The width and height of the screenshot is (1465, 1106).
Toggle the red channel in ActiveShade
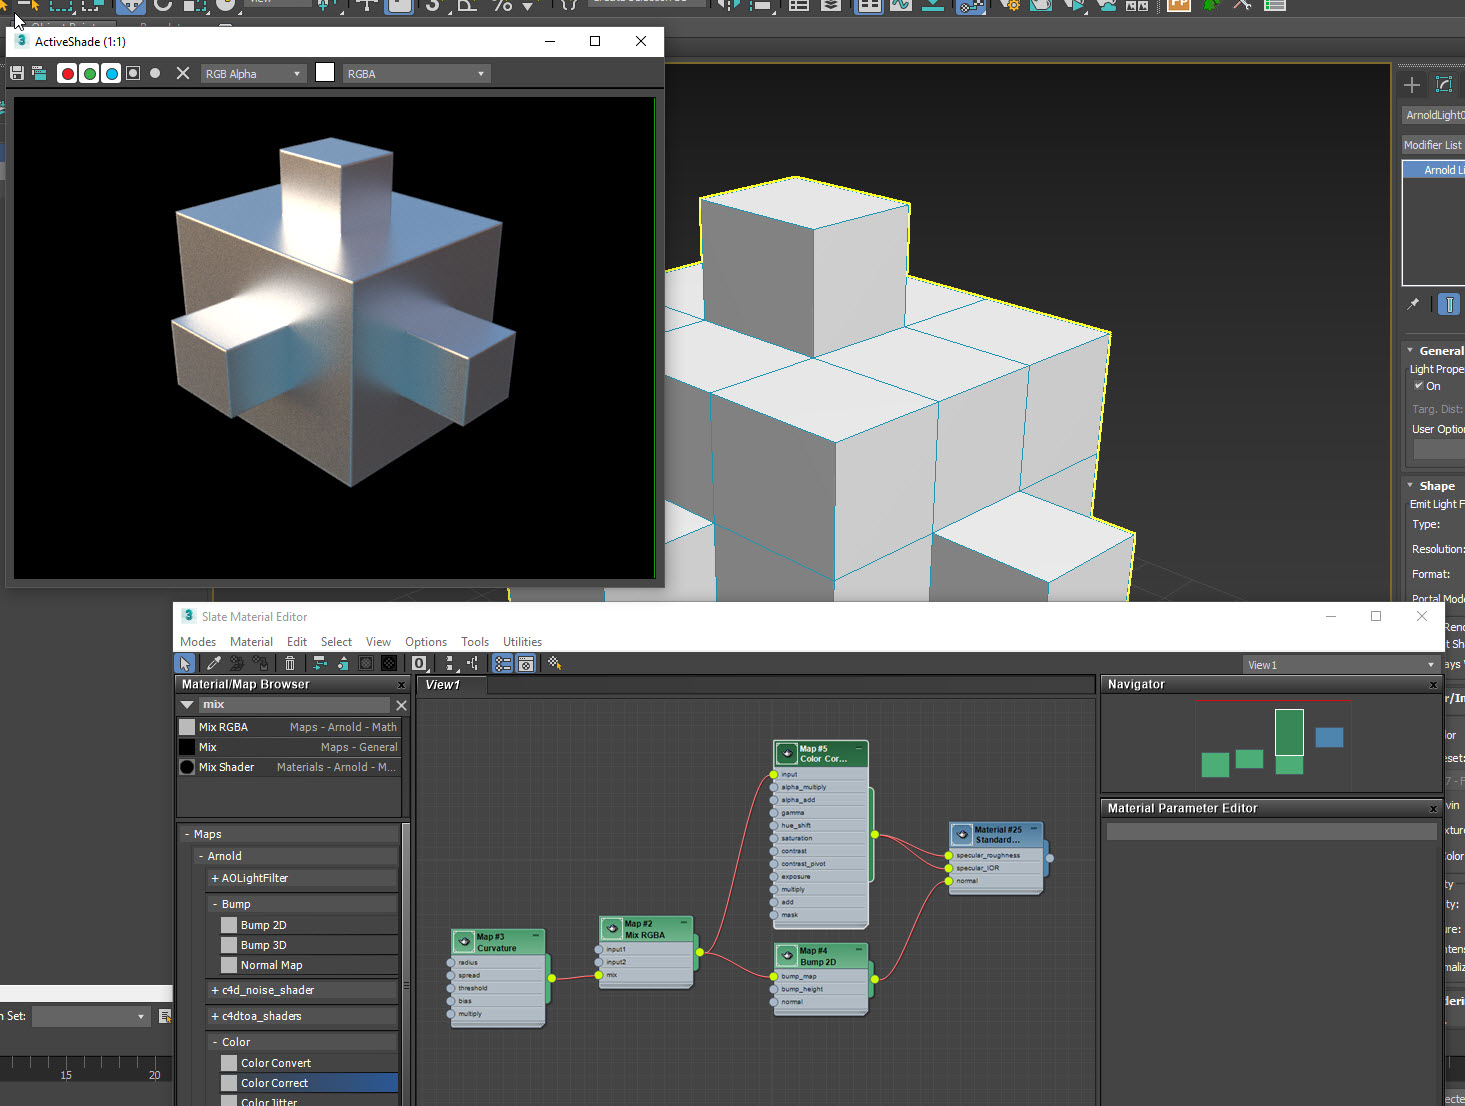tap(67, 72)
